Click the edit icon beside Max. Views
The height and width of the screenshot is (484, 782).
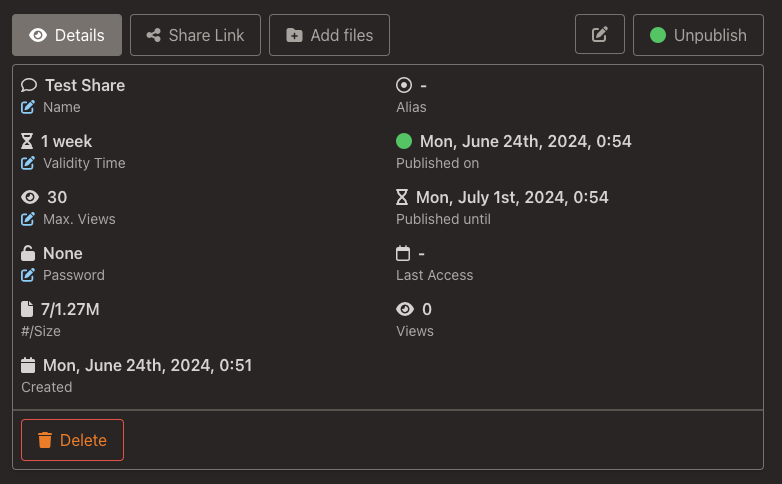point(28,219)
